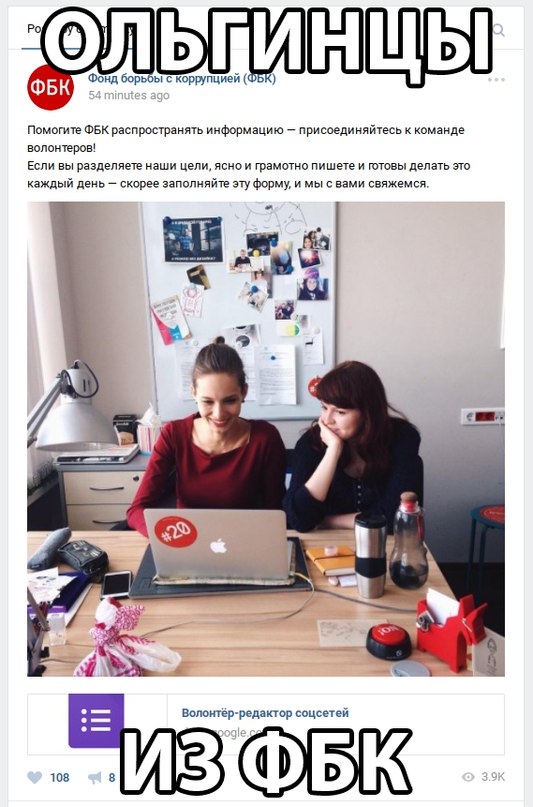This screenshot has width=533, height=807.
Task: Click the 54 minutes ago timestamp
Action: (x=129, y=95)
